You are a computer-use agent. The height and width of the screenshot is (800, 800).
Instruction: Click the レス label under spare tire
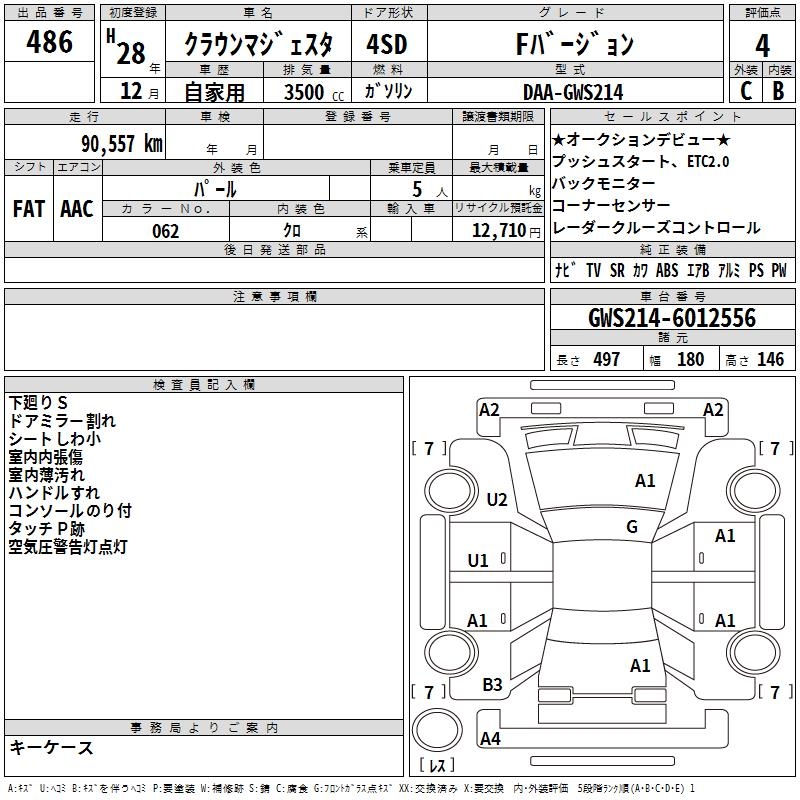point(437,766)
